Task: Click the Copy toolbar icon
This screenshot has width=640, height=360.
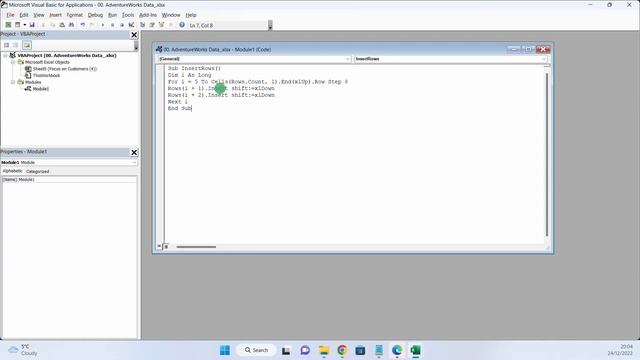Action: (x=53, y=25)
